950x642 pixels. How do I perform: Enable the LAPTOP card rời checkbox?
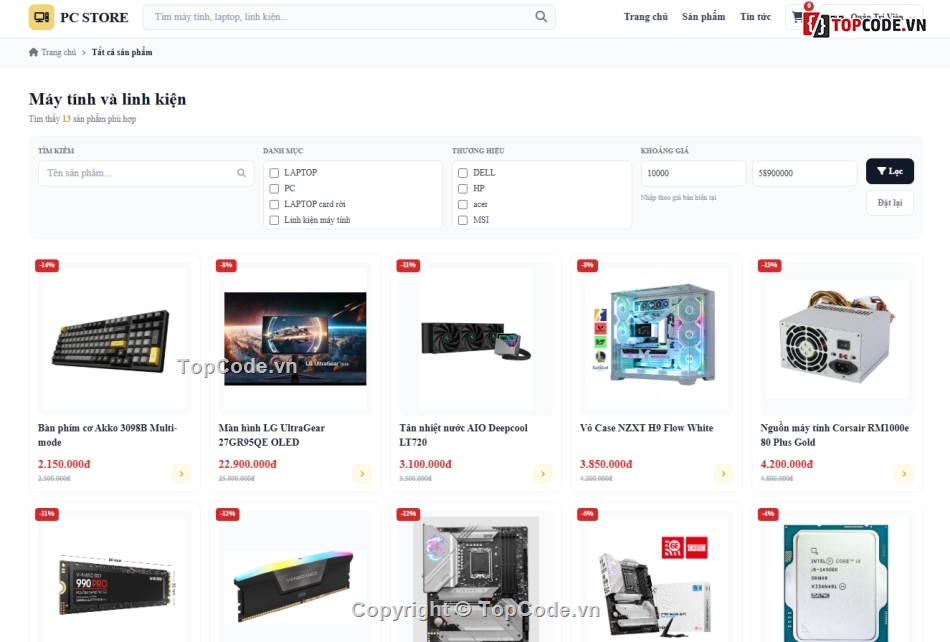pyautogui.click(x=274, y=205)
